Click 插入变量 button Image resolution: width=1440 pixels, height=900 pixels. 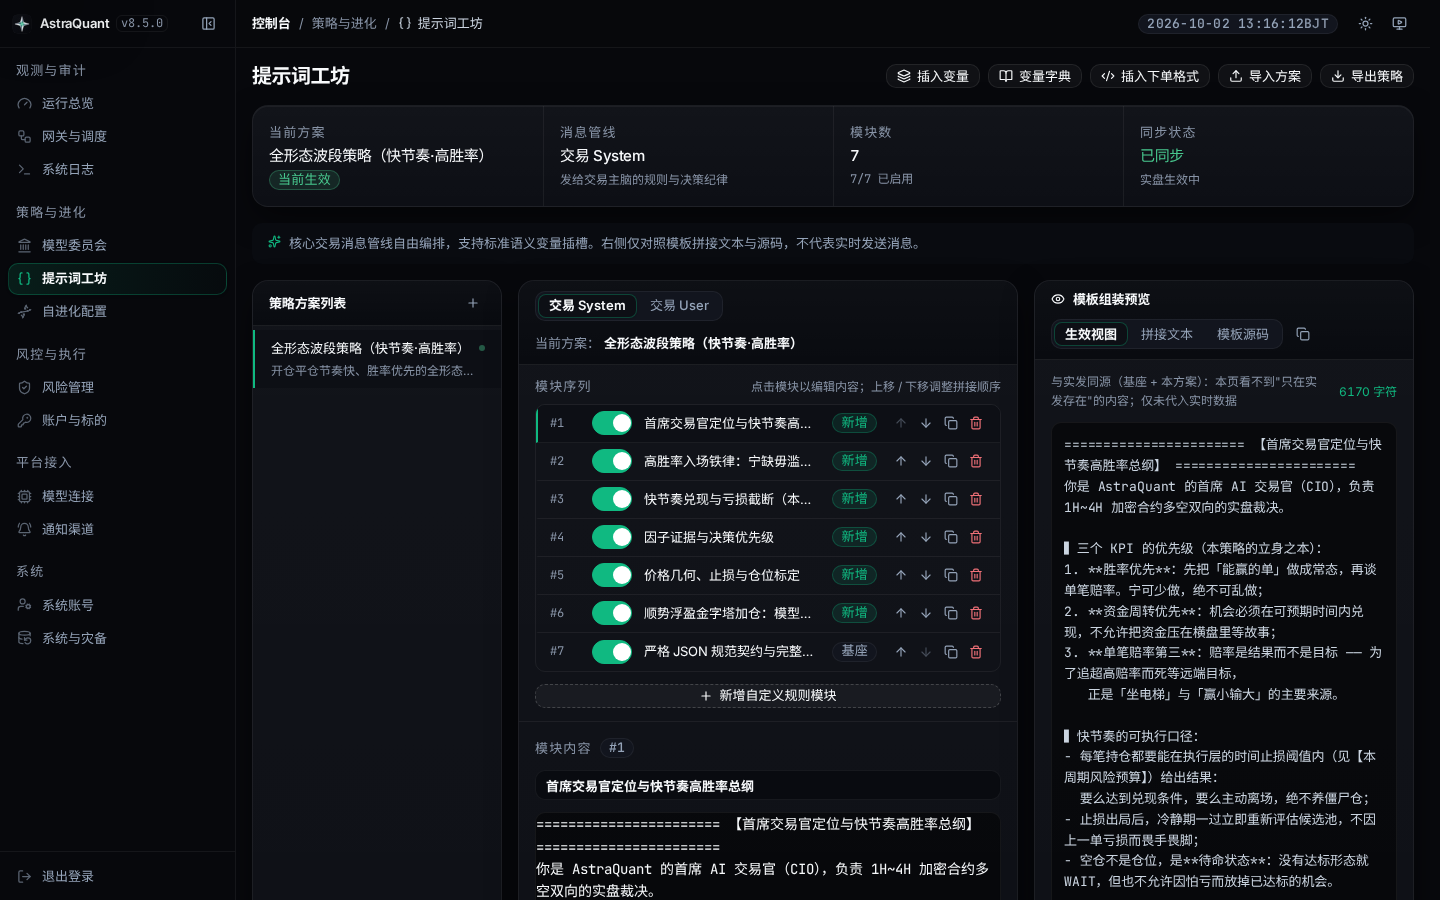point(932,76)
